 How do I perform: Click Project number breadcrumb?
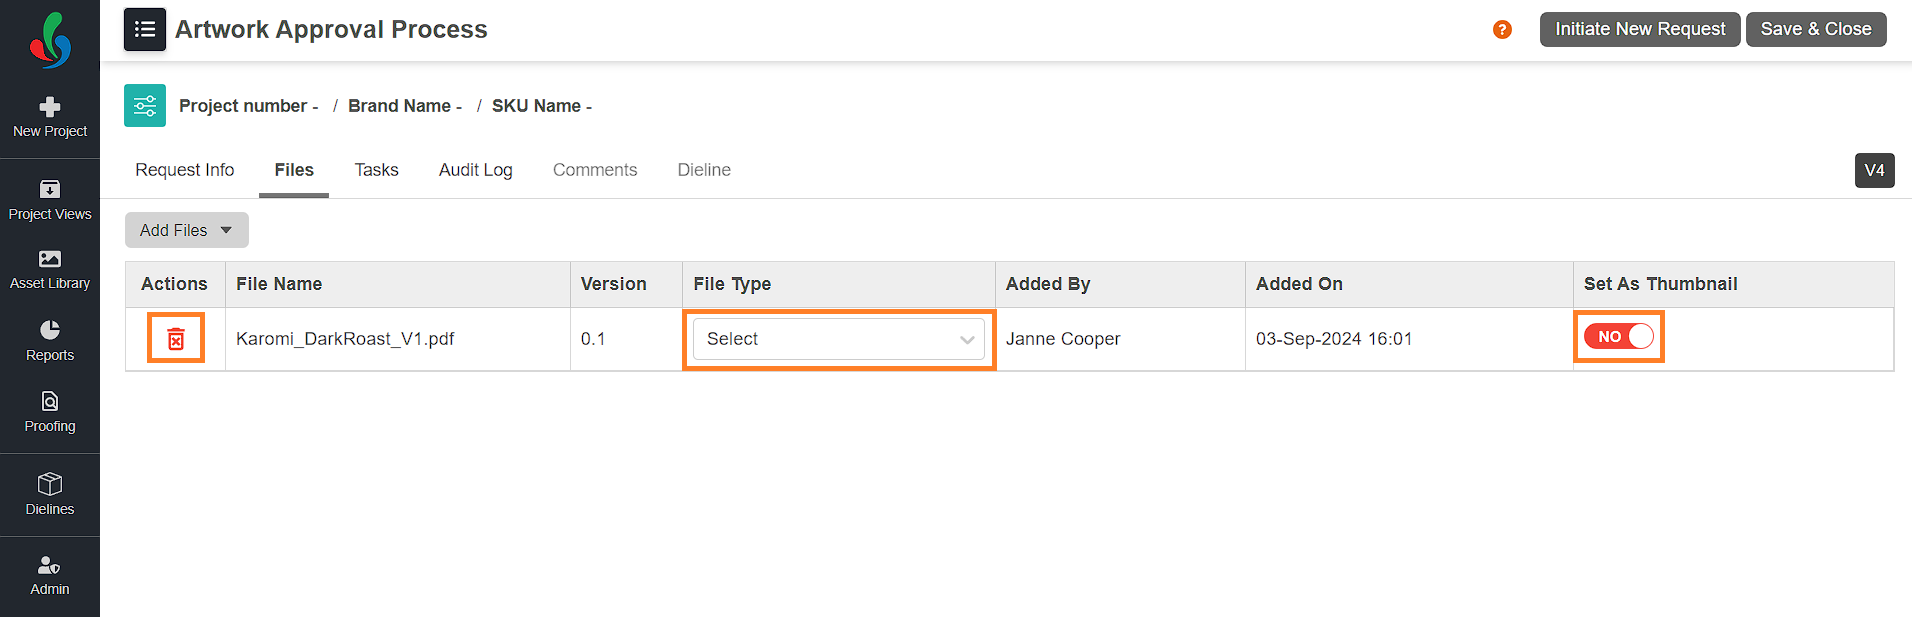(x=248, y=106)
